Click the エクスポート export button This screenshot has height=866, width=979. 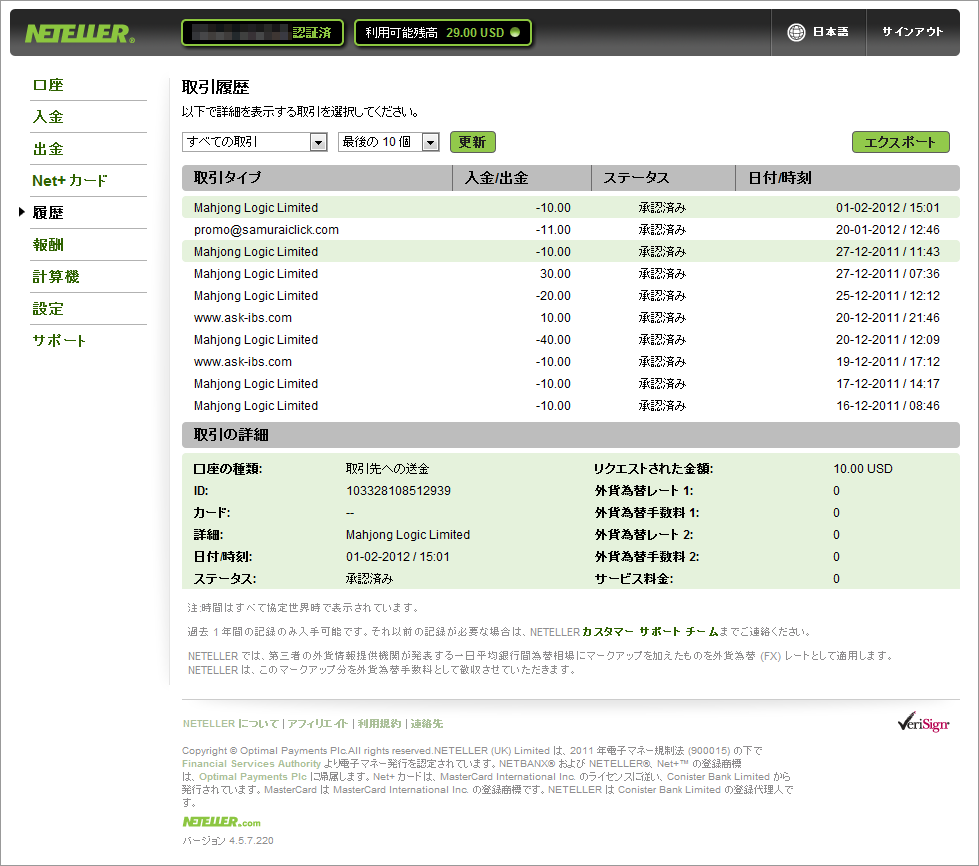(x=900, y=142)
